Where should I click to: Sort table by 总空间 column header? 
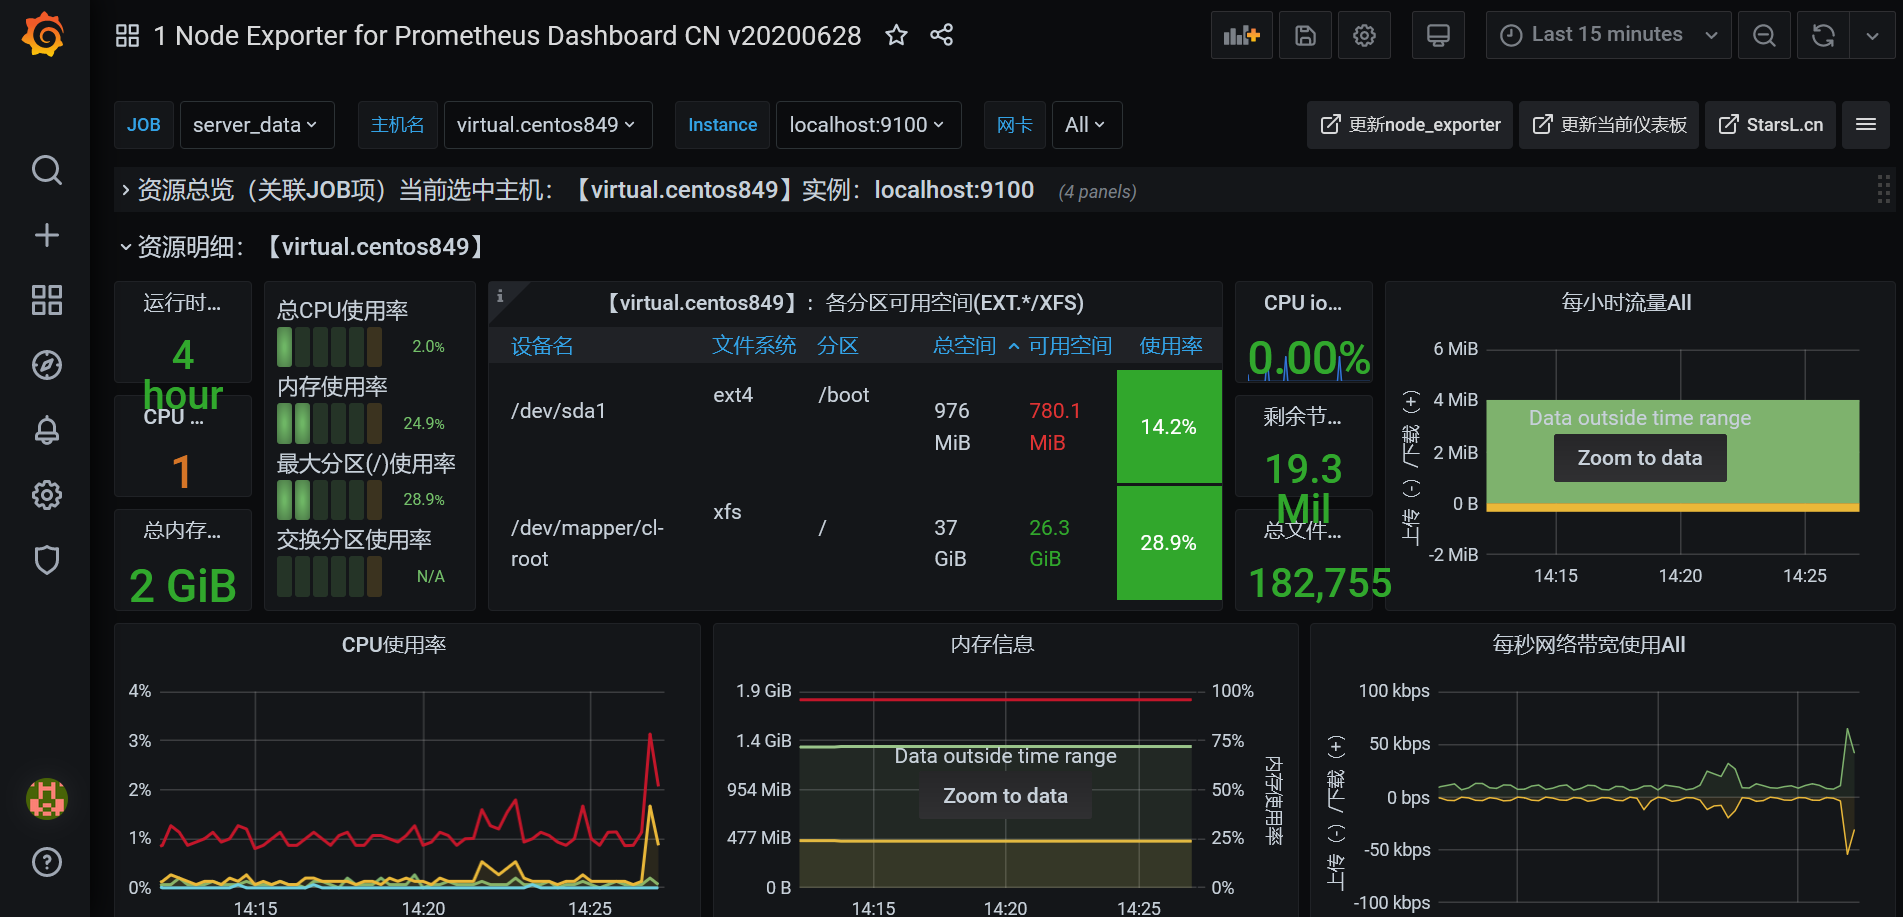click(x=964, y=346)
